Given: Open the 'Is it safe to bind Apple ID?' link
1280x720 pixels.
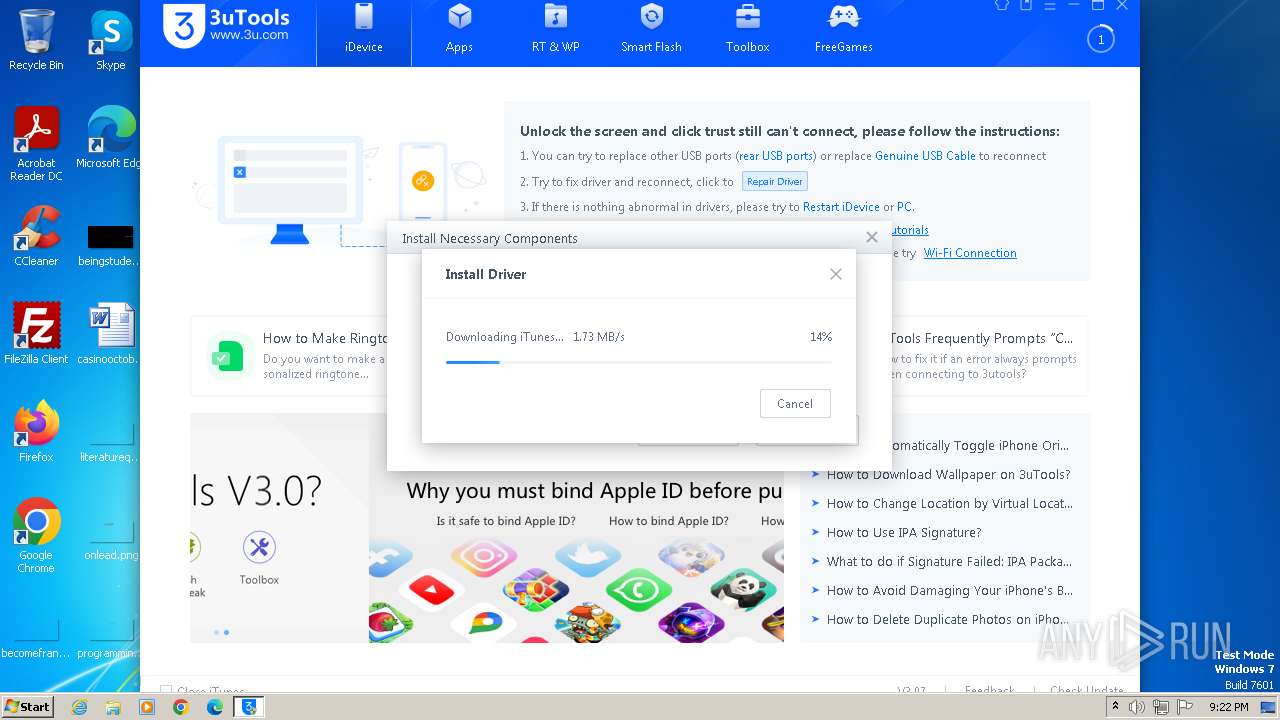Looking at the screenshot, I should [506, 521].
